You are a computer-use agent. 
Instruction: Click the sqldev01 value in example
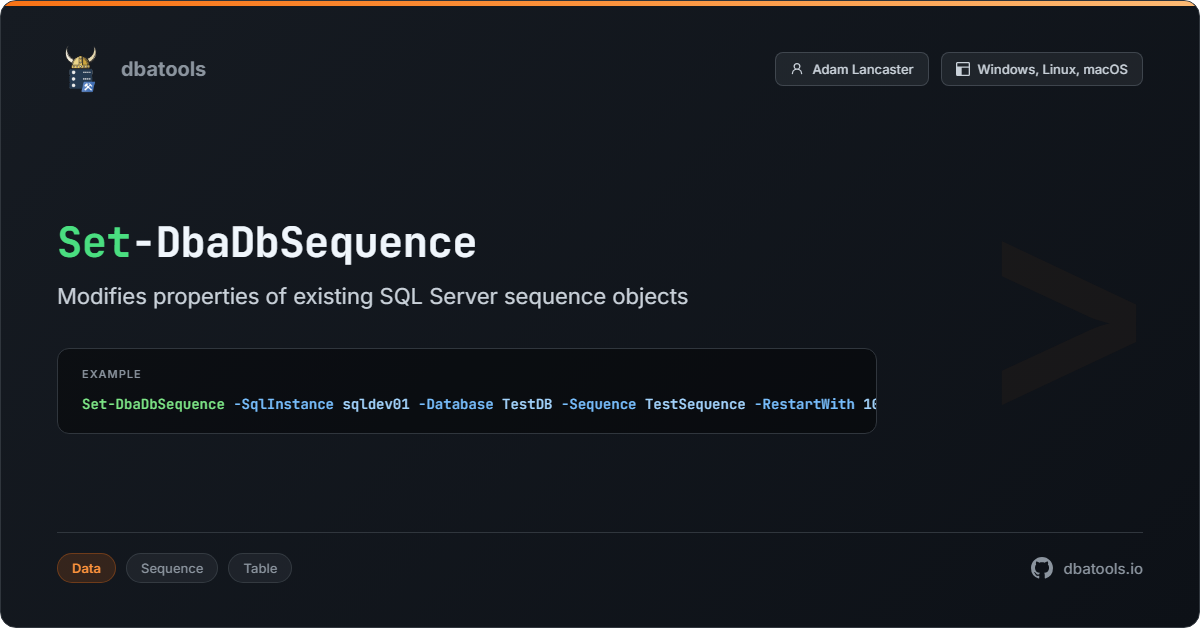pyautogui.click(x=376, y=404)
